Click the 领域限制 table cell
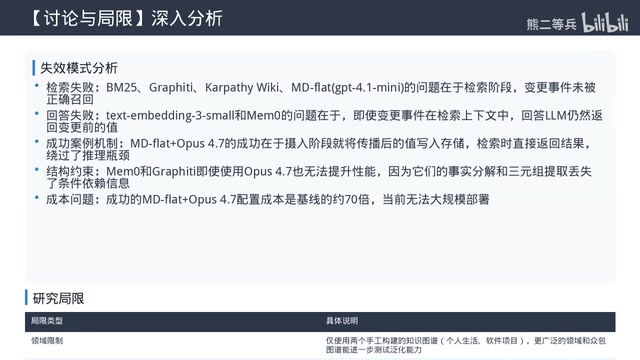 (47, 340)
